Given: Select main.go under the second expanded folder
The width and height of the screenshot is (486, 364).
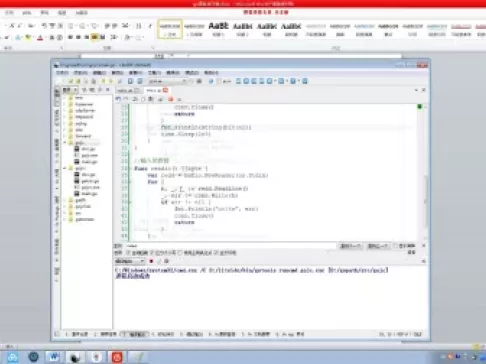Looking at the screenshot, I should (90, 194).
